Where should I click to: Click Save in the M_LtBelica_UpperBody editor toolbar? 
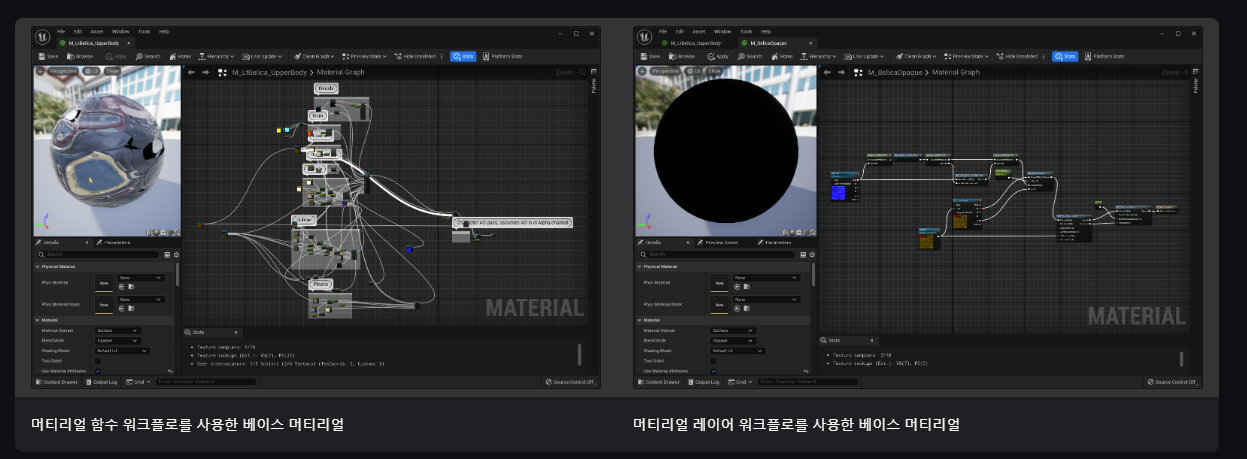pyautogui.click(x=48, y=56)
